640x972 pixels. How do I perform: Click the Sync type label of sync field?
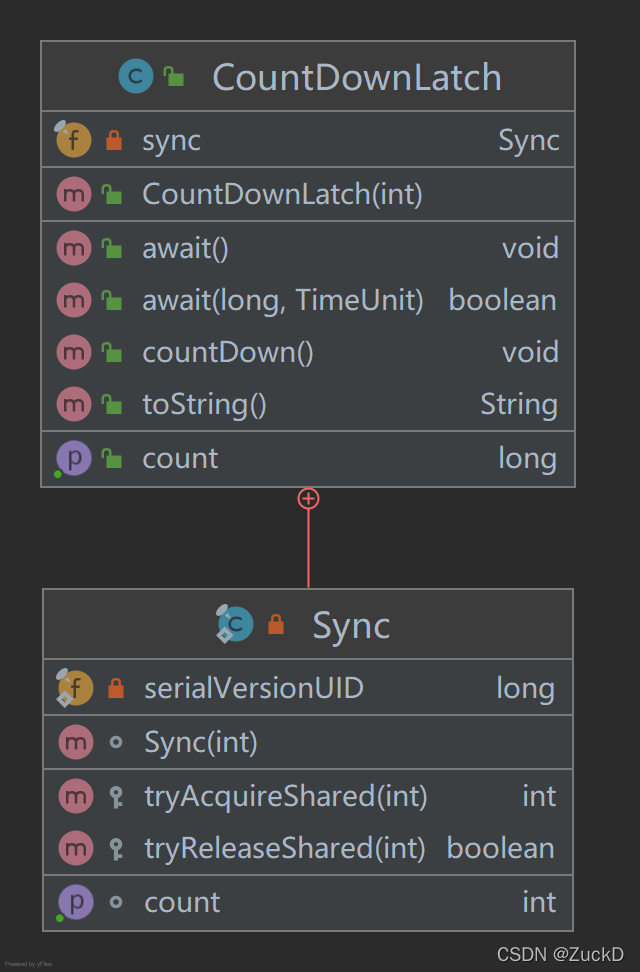pyautogui.click(x=529, y=140)
